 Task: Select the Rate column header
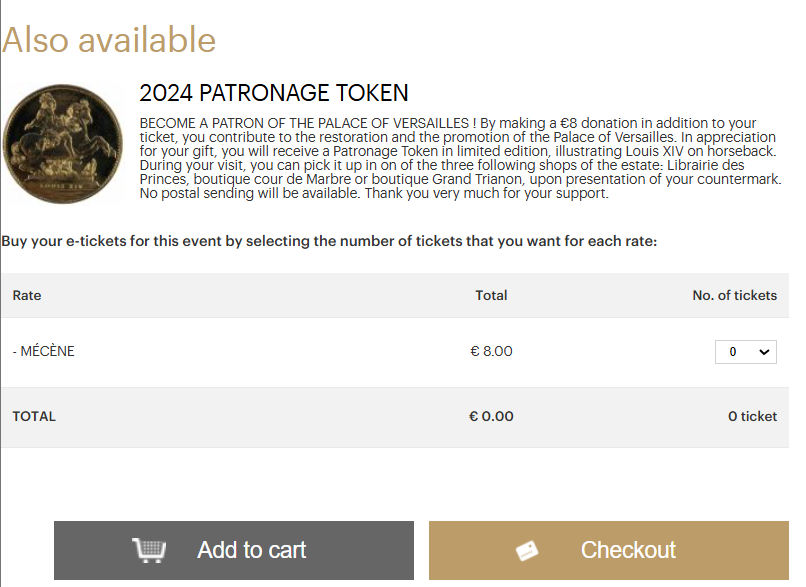pos(27,295)
